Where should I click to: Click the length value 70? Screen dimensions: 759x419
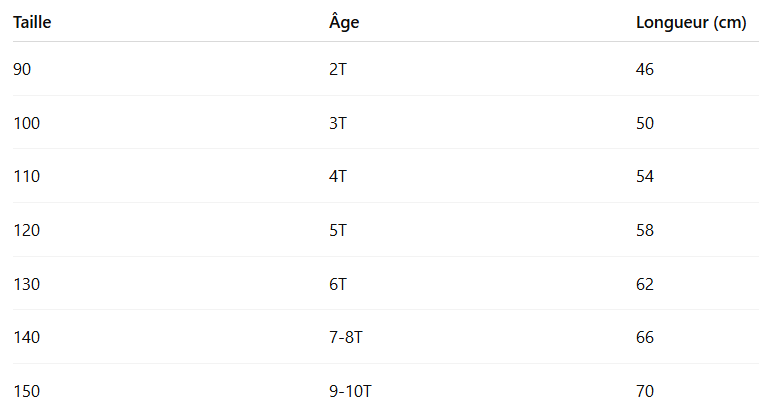[x=645, y=390]
